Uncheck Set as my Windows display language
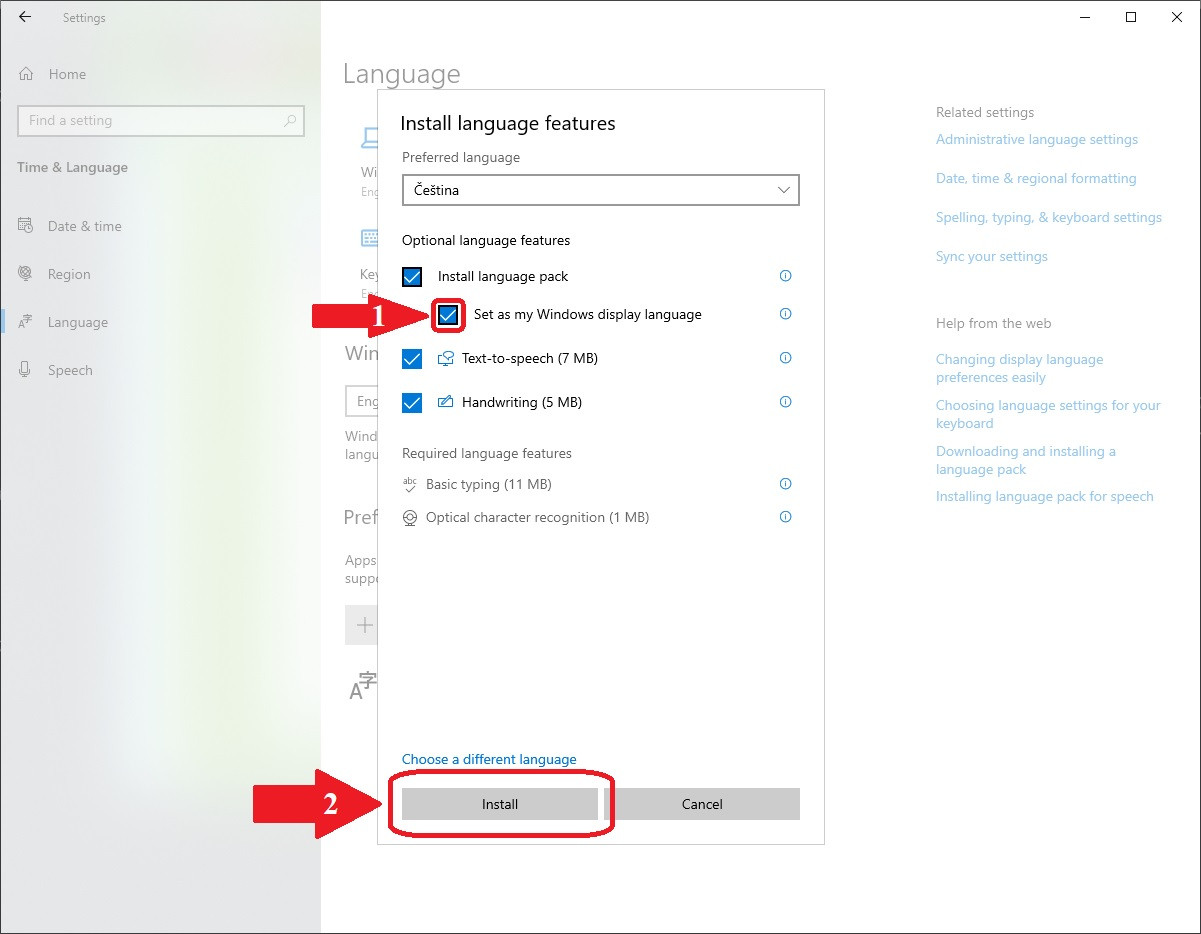Screen dimensions: 1201x934 448,315
